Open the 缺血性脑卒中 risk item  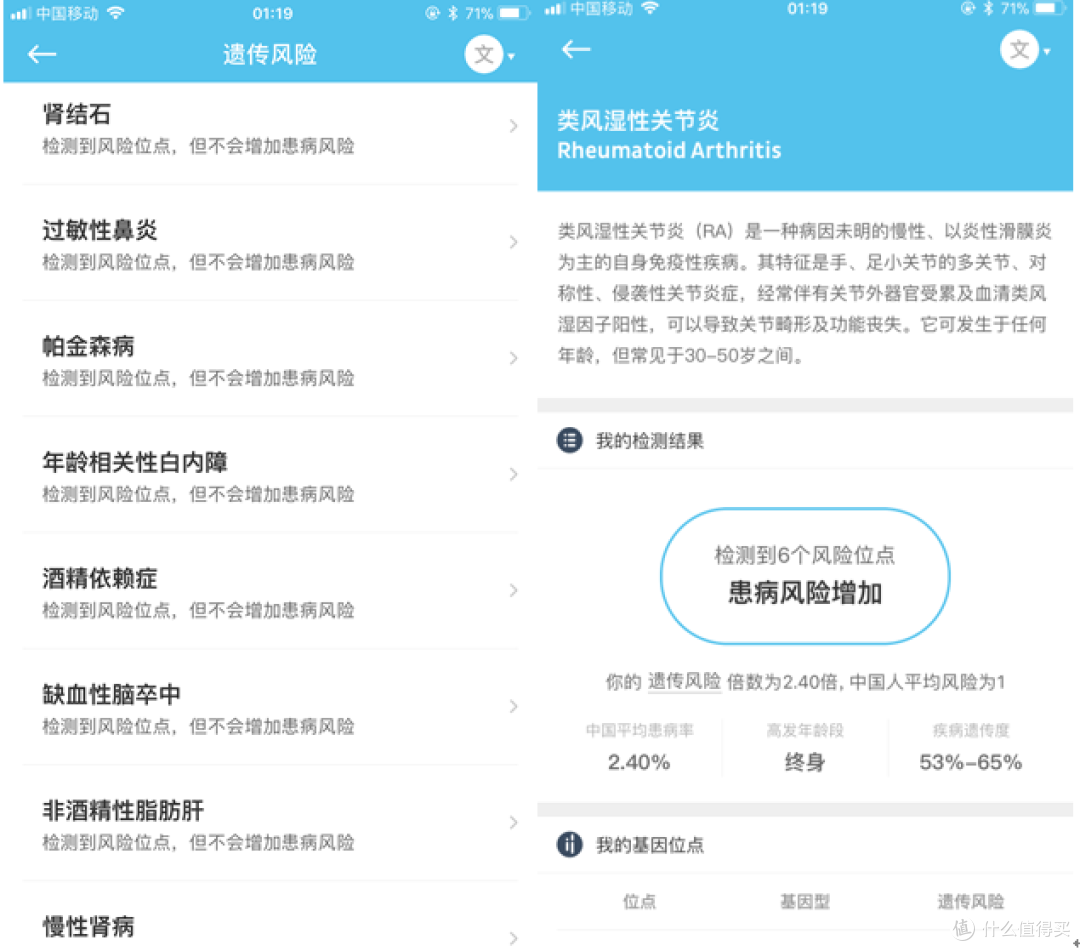tap(270, 707)
